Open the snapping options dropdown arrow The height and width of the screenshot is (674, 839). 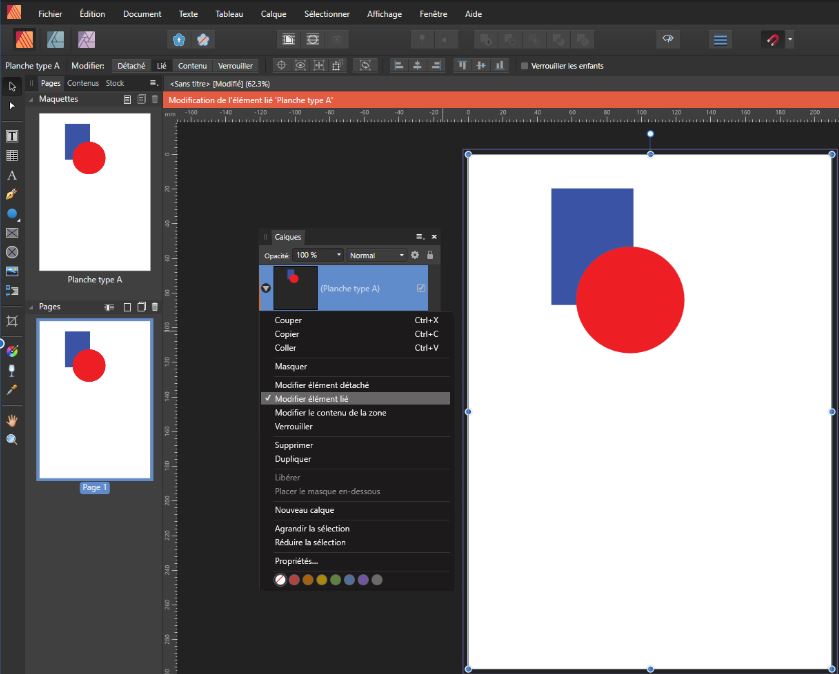[x=790, y=40]
